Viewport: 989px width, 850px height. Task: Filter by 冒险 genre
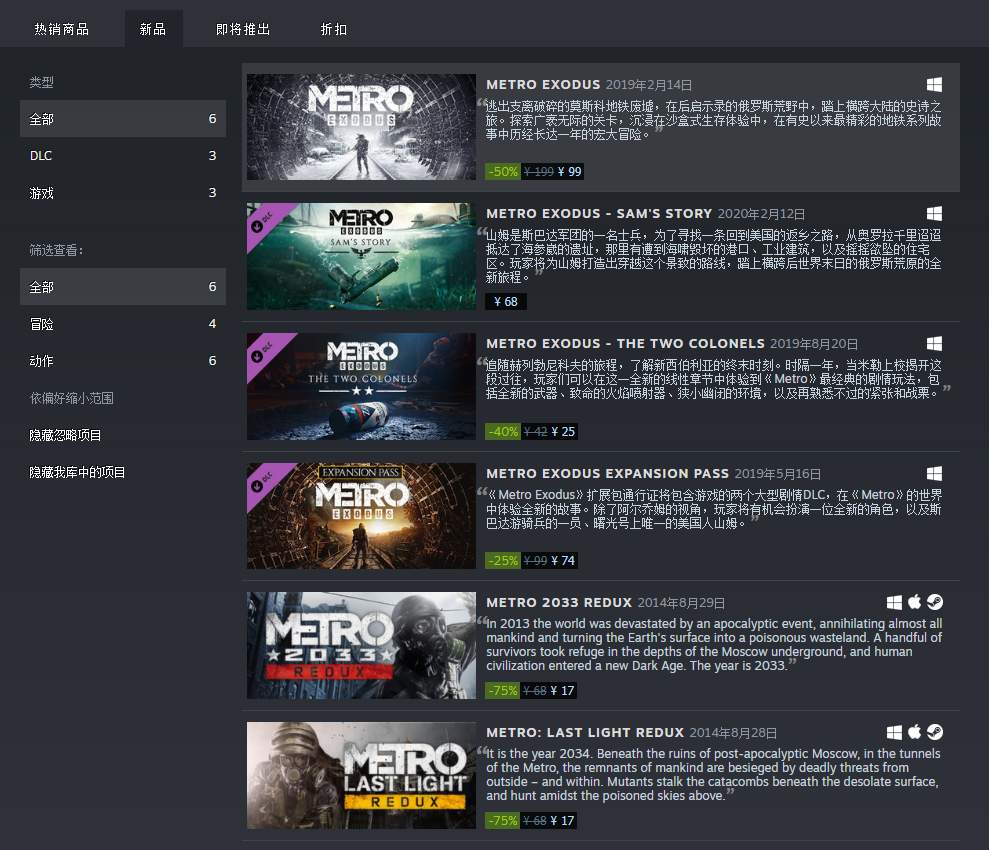click(123, 324)
